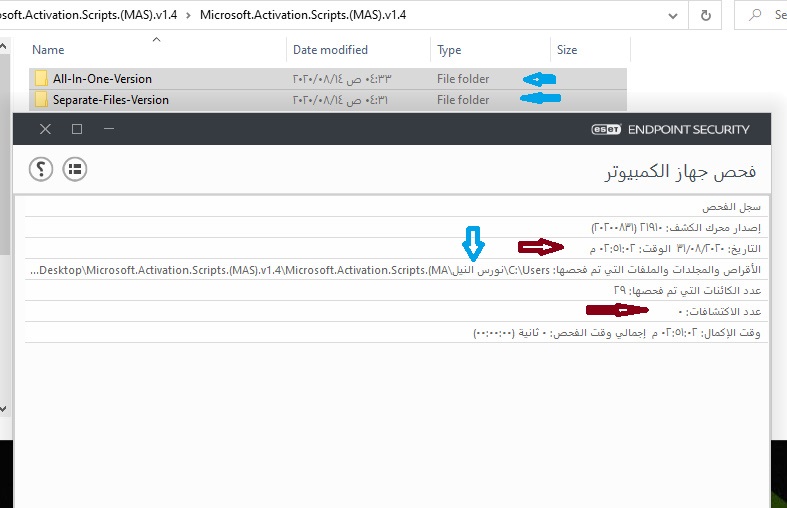Sort files by Type column header
The image size is (787, 508).
pos(449,50)
